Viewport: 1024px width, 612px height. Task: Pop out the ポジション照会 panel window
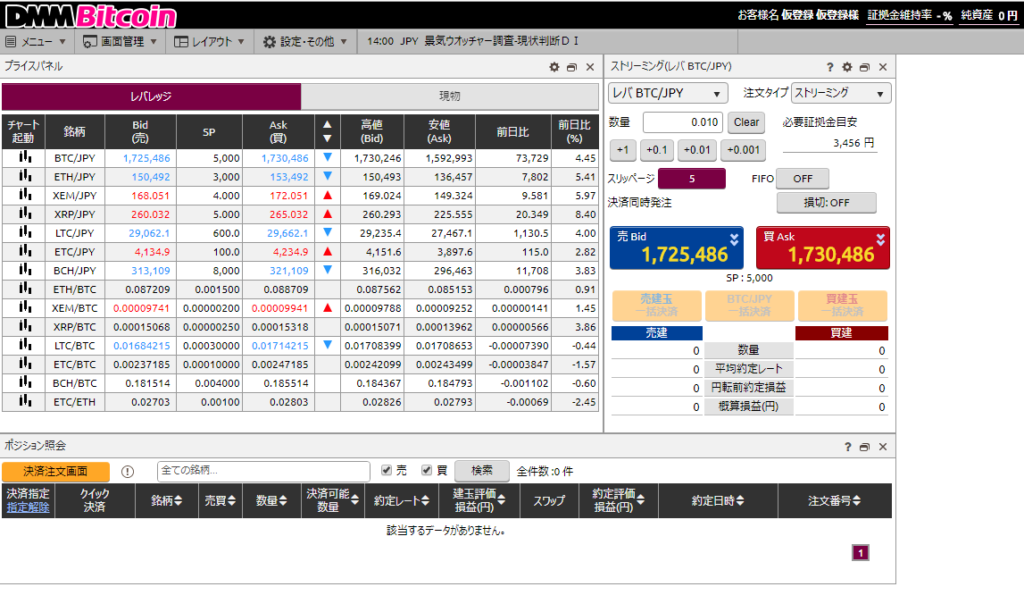click(x=864, y=446)
